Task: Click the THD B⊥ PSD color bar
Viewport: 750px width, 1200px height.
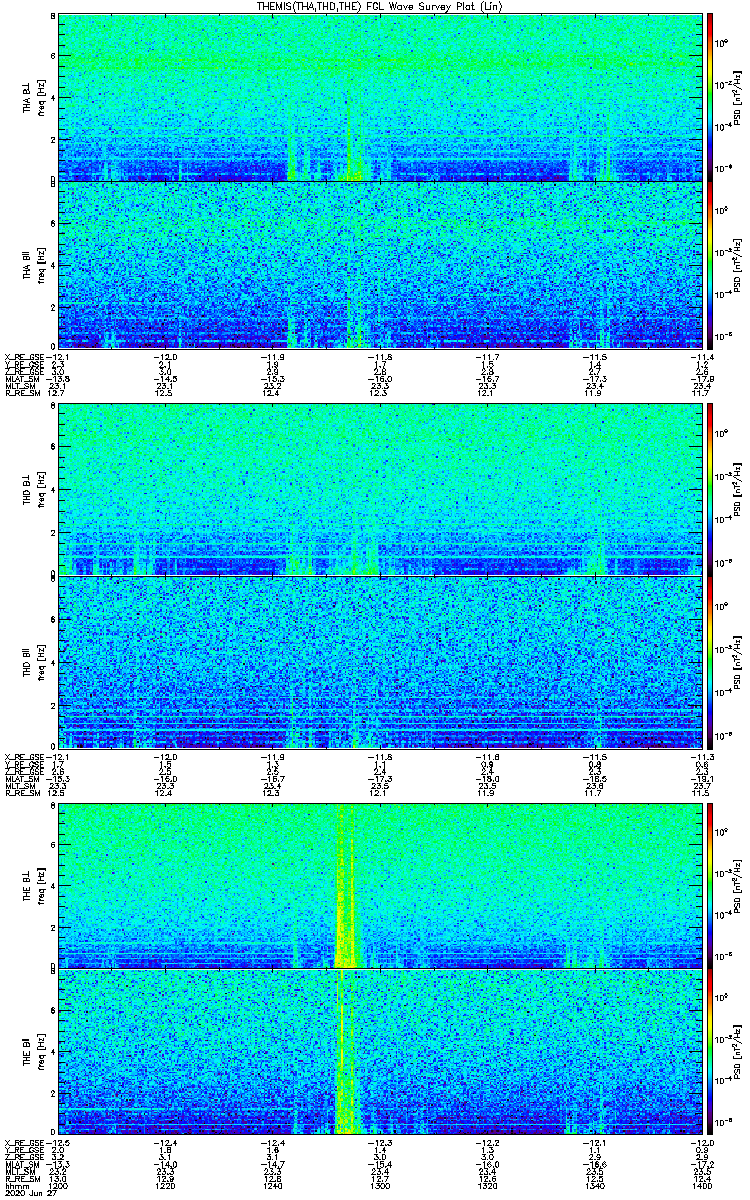Action: [x=711, y=489]
